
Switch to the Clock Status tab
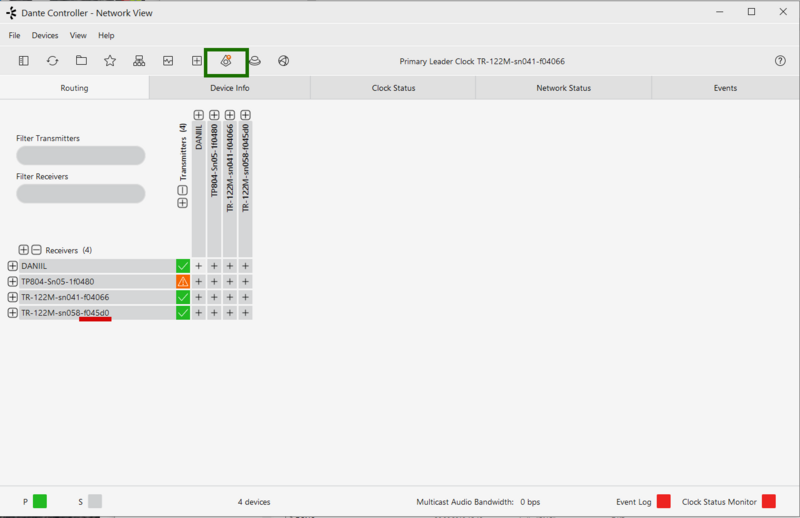coord(393,88)
